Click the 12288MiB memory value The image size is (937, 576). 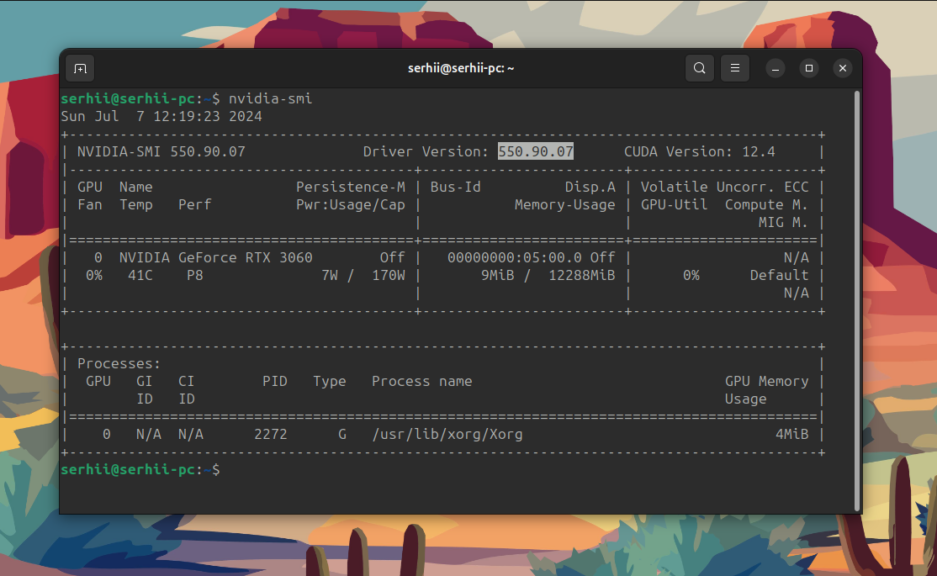point(581,275)
